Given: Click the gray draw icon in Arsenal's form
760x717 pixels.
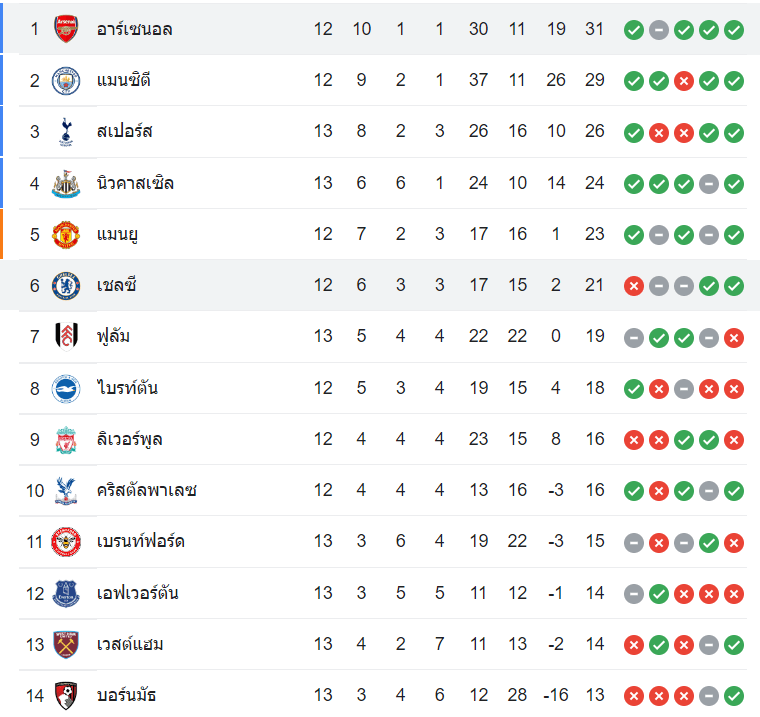Looking at the screenshot, I should pos(658,29).
